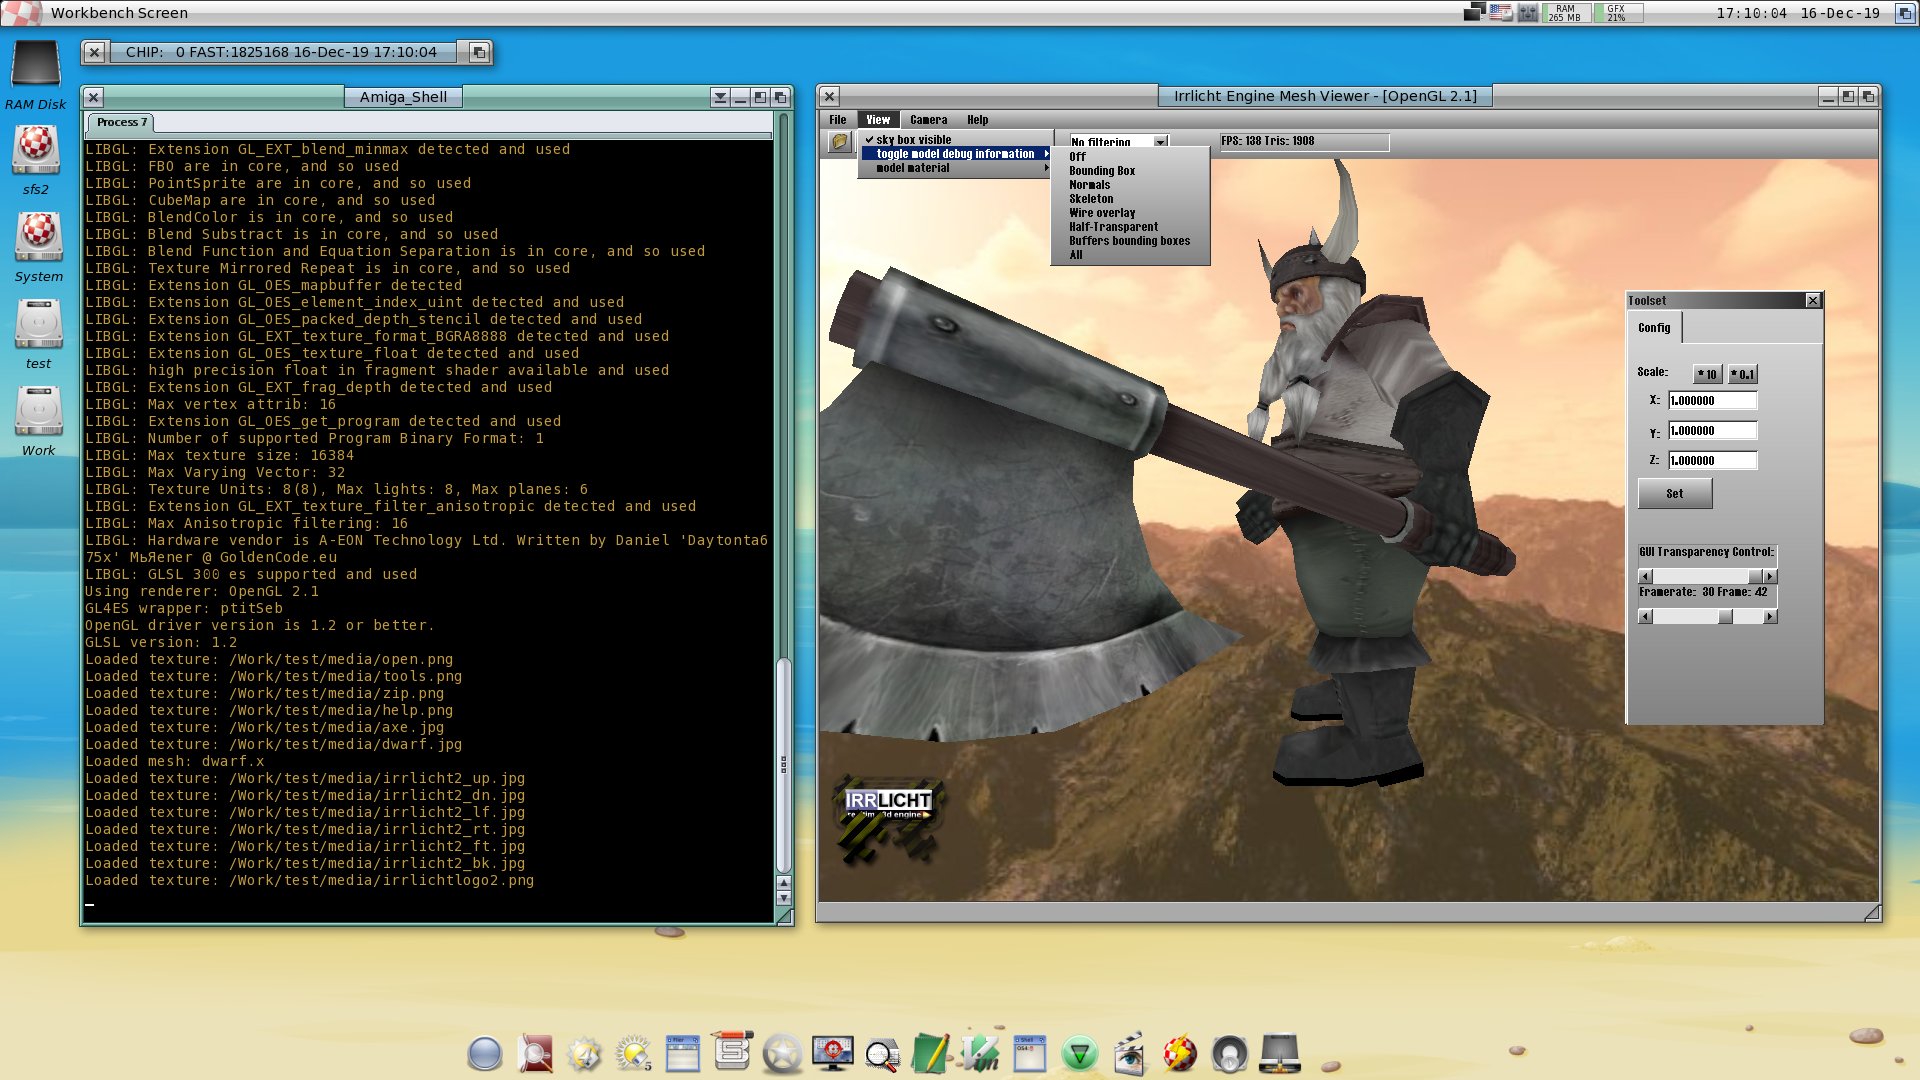This screenshot has height=1080, width=1920.
Task: Launch the magnifying glass search dock icon
Action: coord(882,1055)
